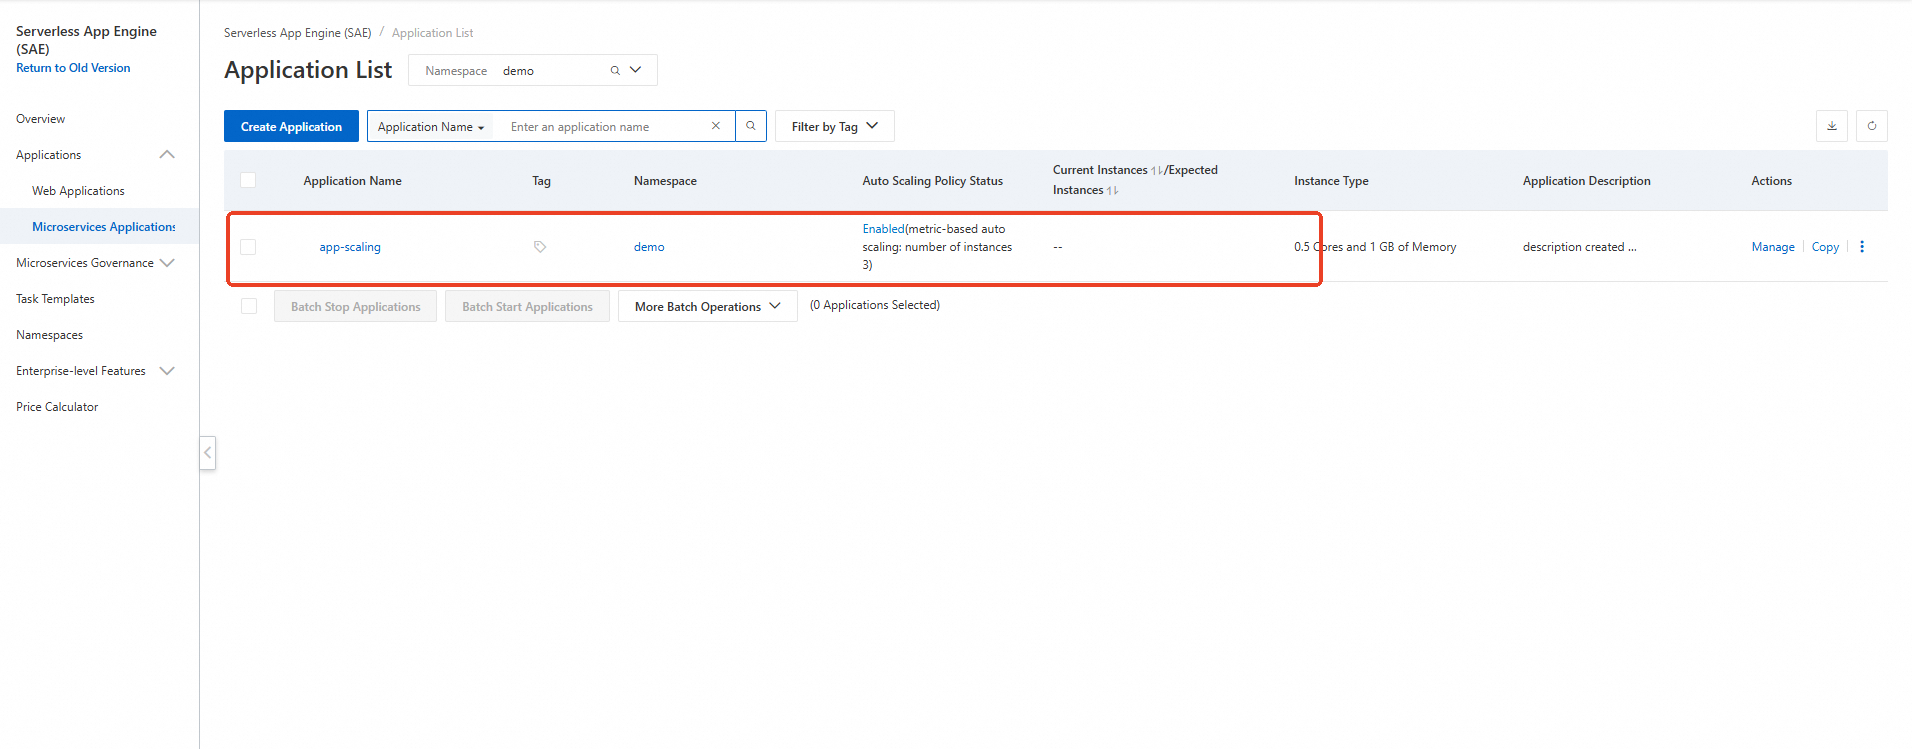Sort by Current Instances column
This screenshot has width=1912, height=749.
(1157, 171)
